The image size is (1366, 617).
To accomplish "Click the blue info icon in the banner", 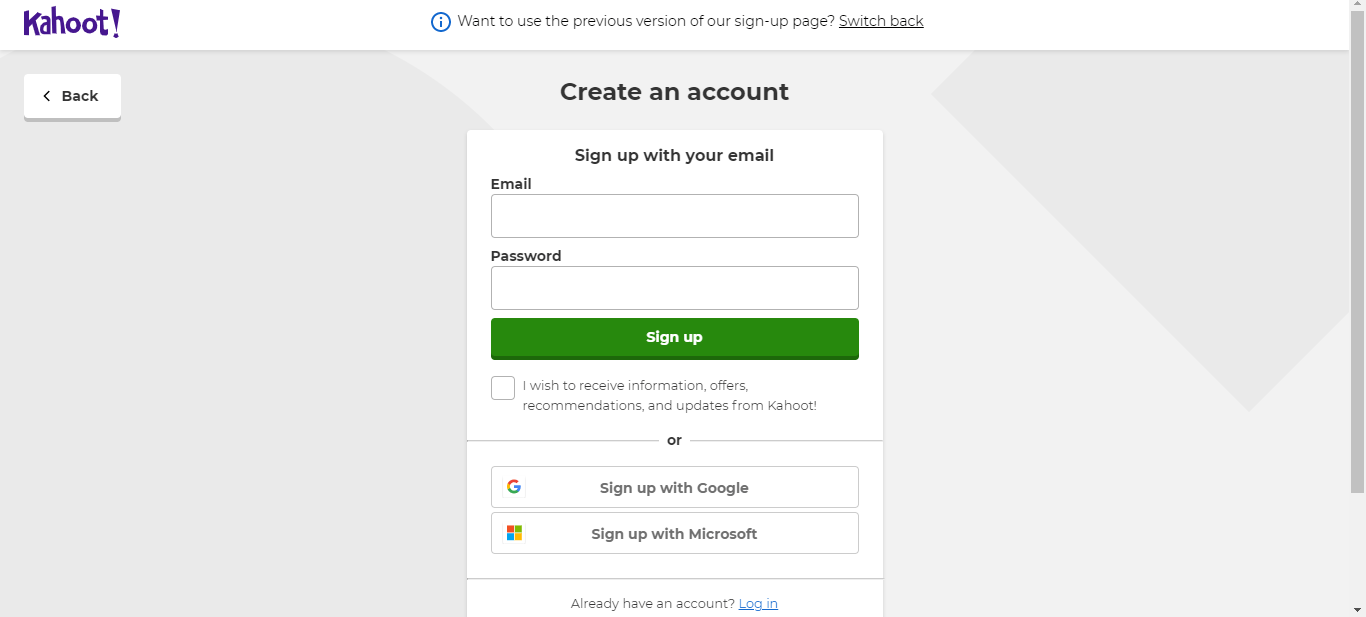I will pos(441,22).
